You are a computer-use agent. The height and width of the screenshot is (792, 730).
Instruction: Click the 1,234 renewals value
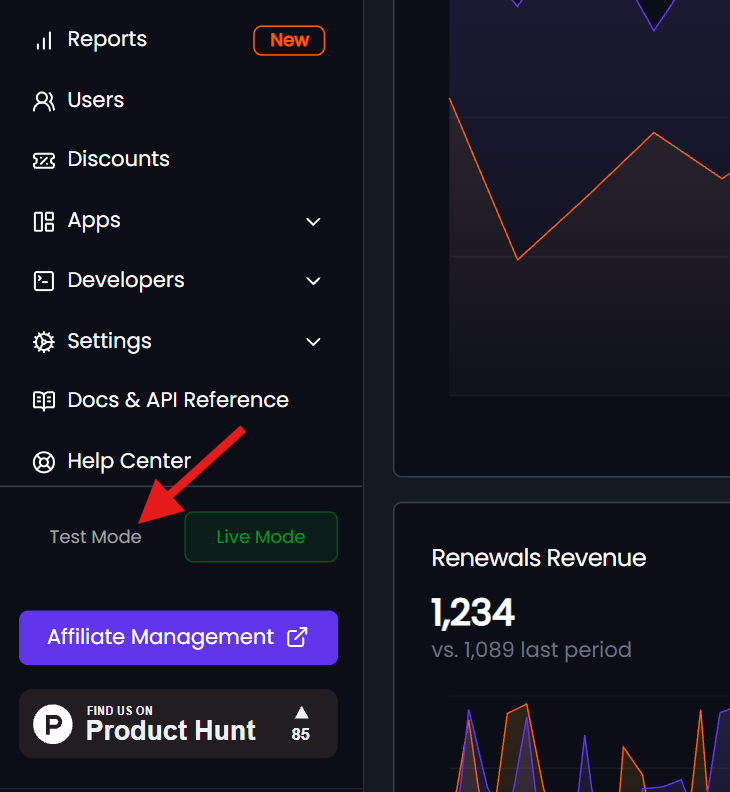click(x=473, y=613)
